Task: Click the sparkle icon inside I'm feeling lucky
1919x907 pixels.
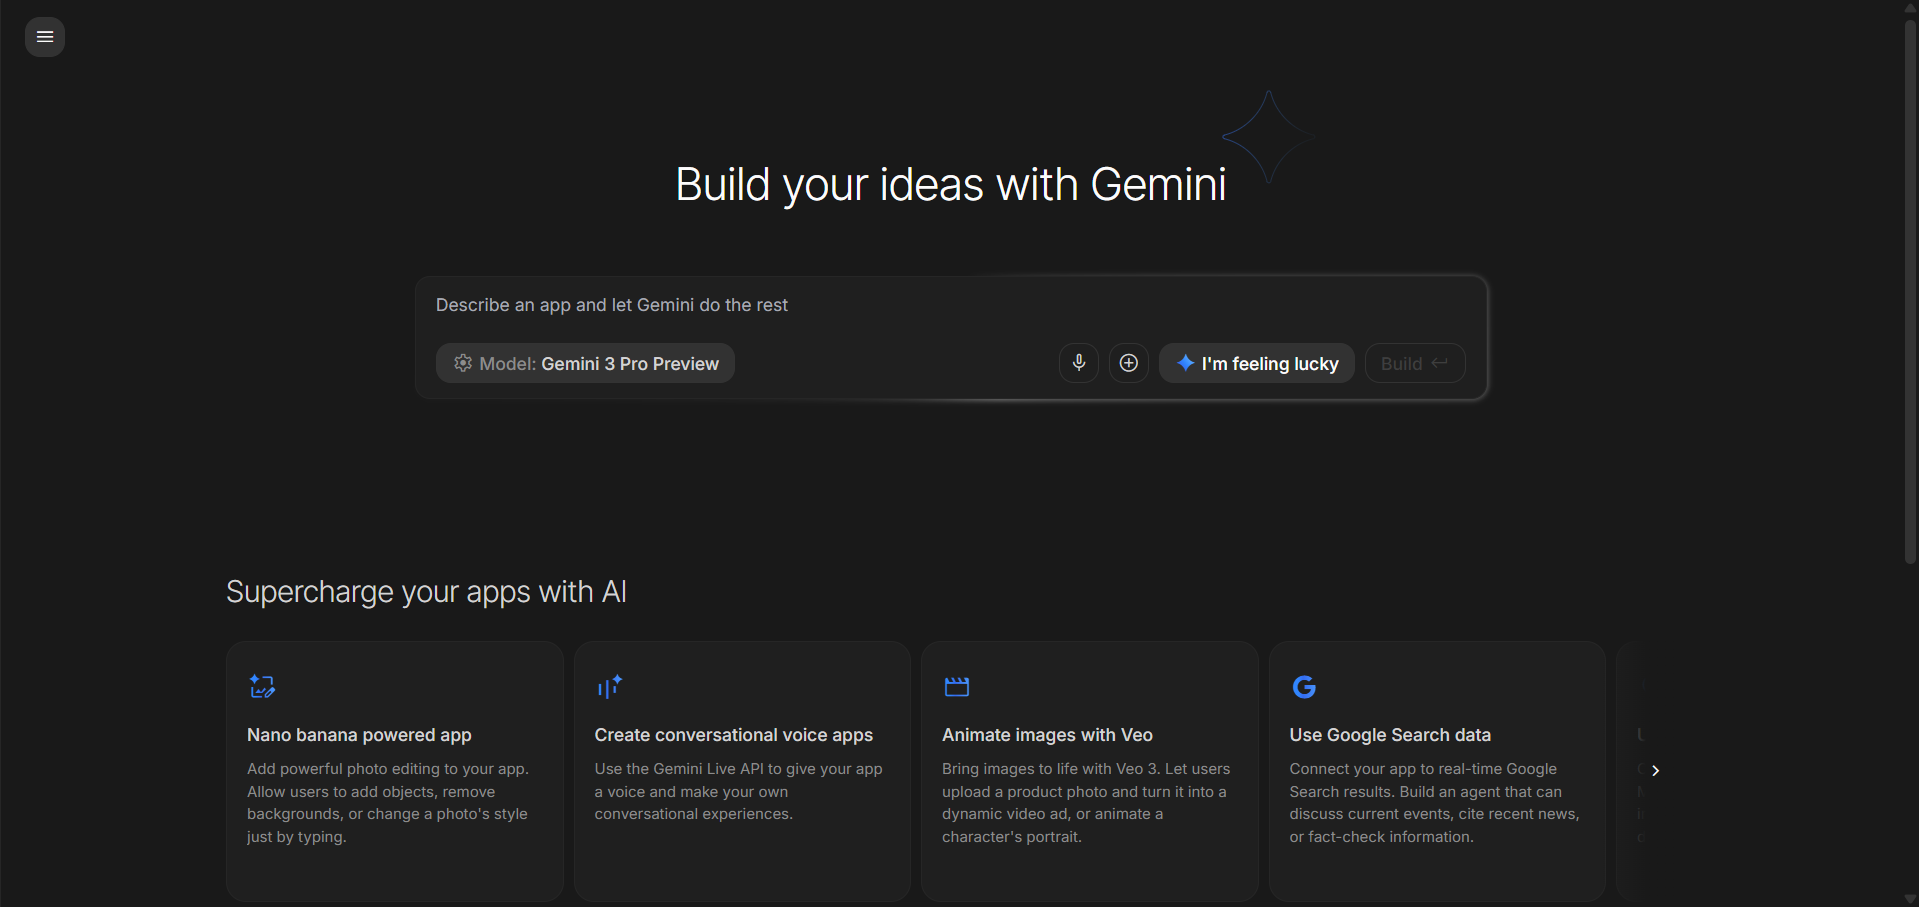Action: coord(1186,363)
